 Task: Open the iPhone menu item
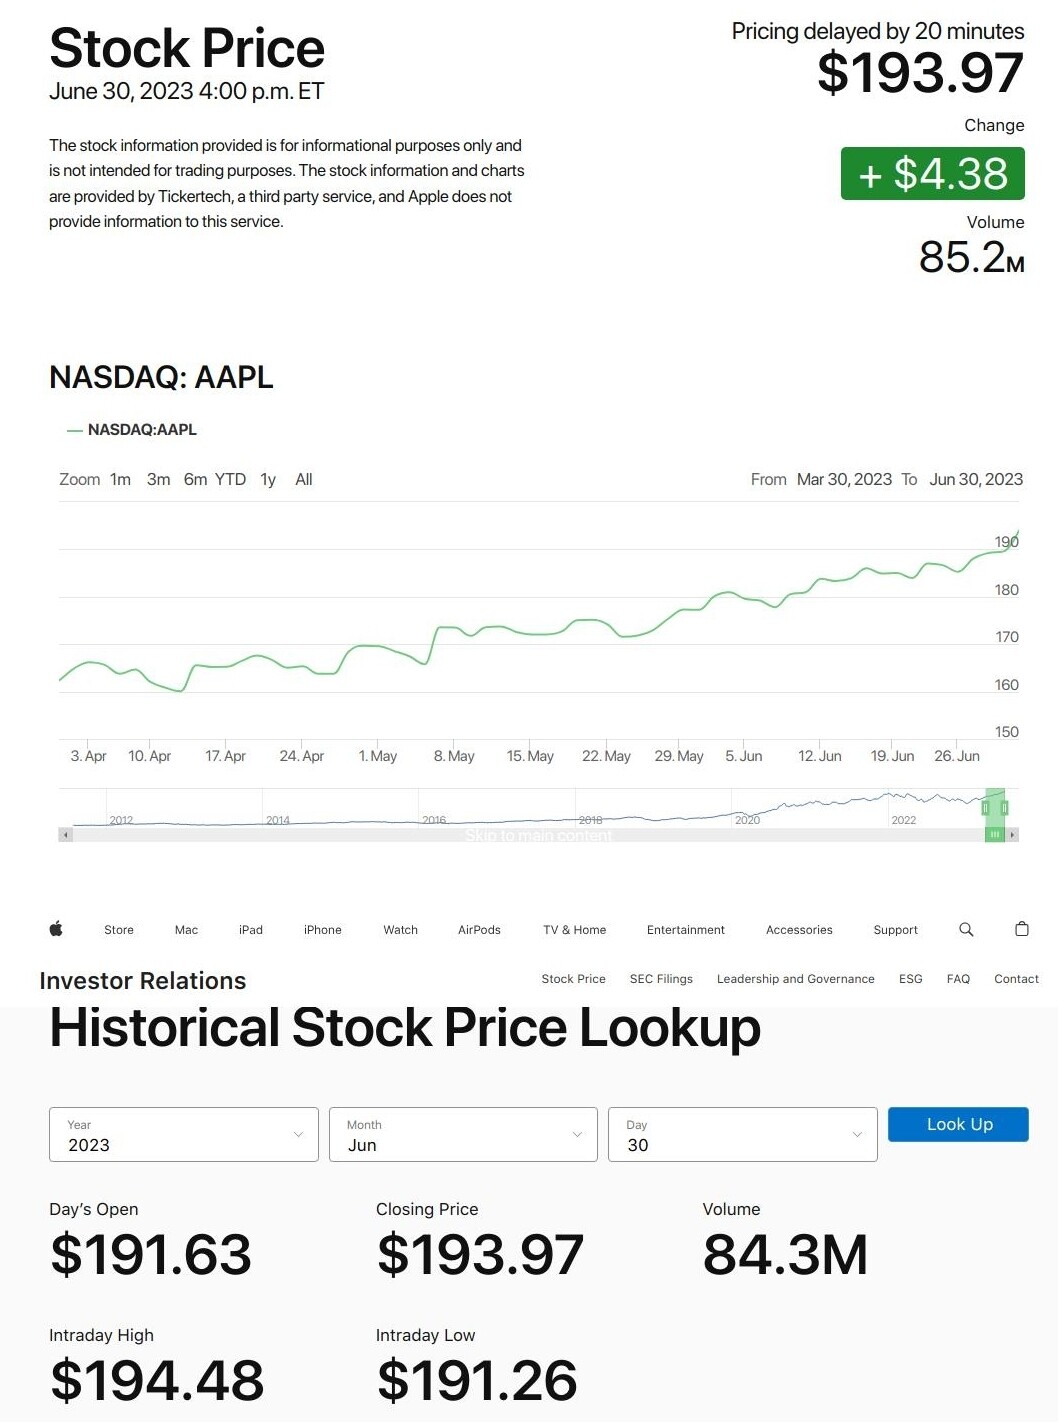[x=323, y=930]
